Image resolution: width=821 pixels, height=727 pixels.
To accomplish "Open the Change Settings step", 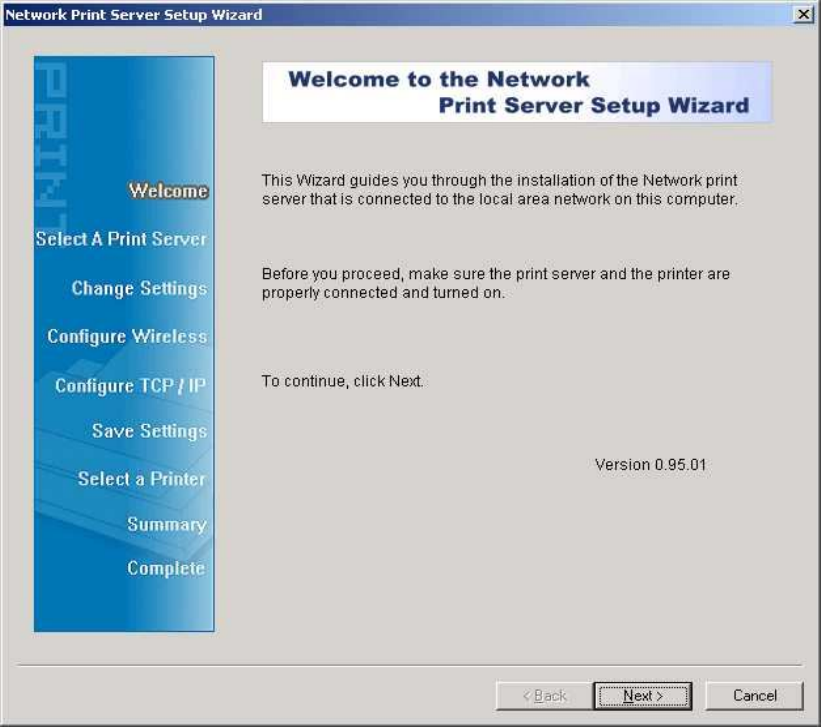I will point(139,288).
